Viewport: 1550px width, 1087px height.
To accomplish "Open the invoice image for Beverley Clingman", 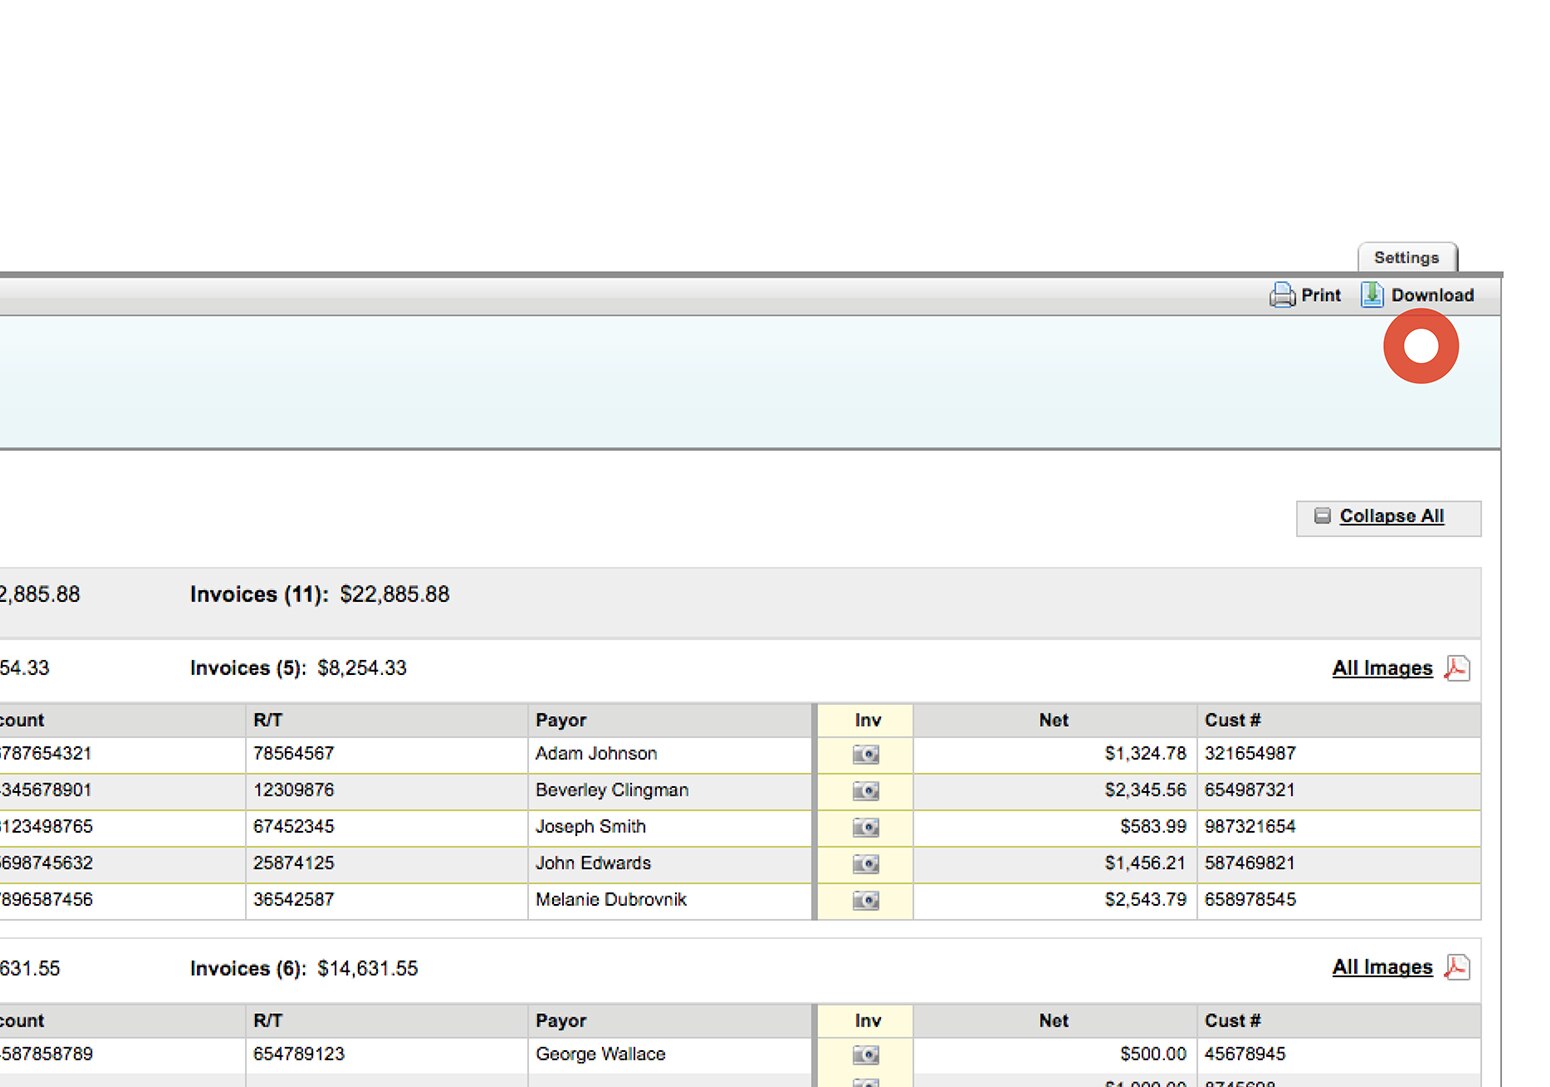I will click(865, 790).
